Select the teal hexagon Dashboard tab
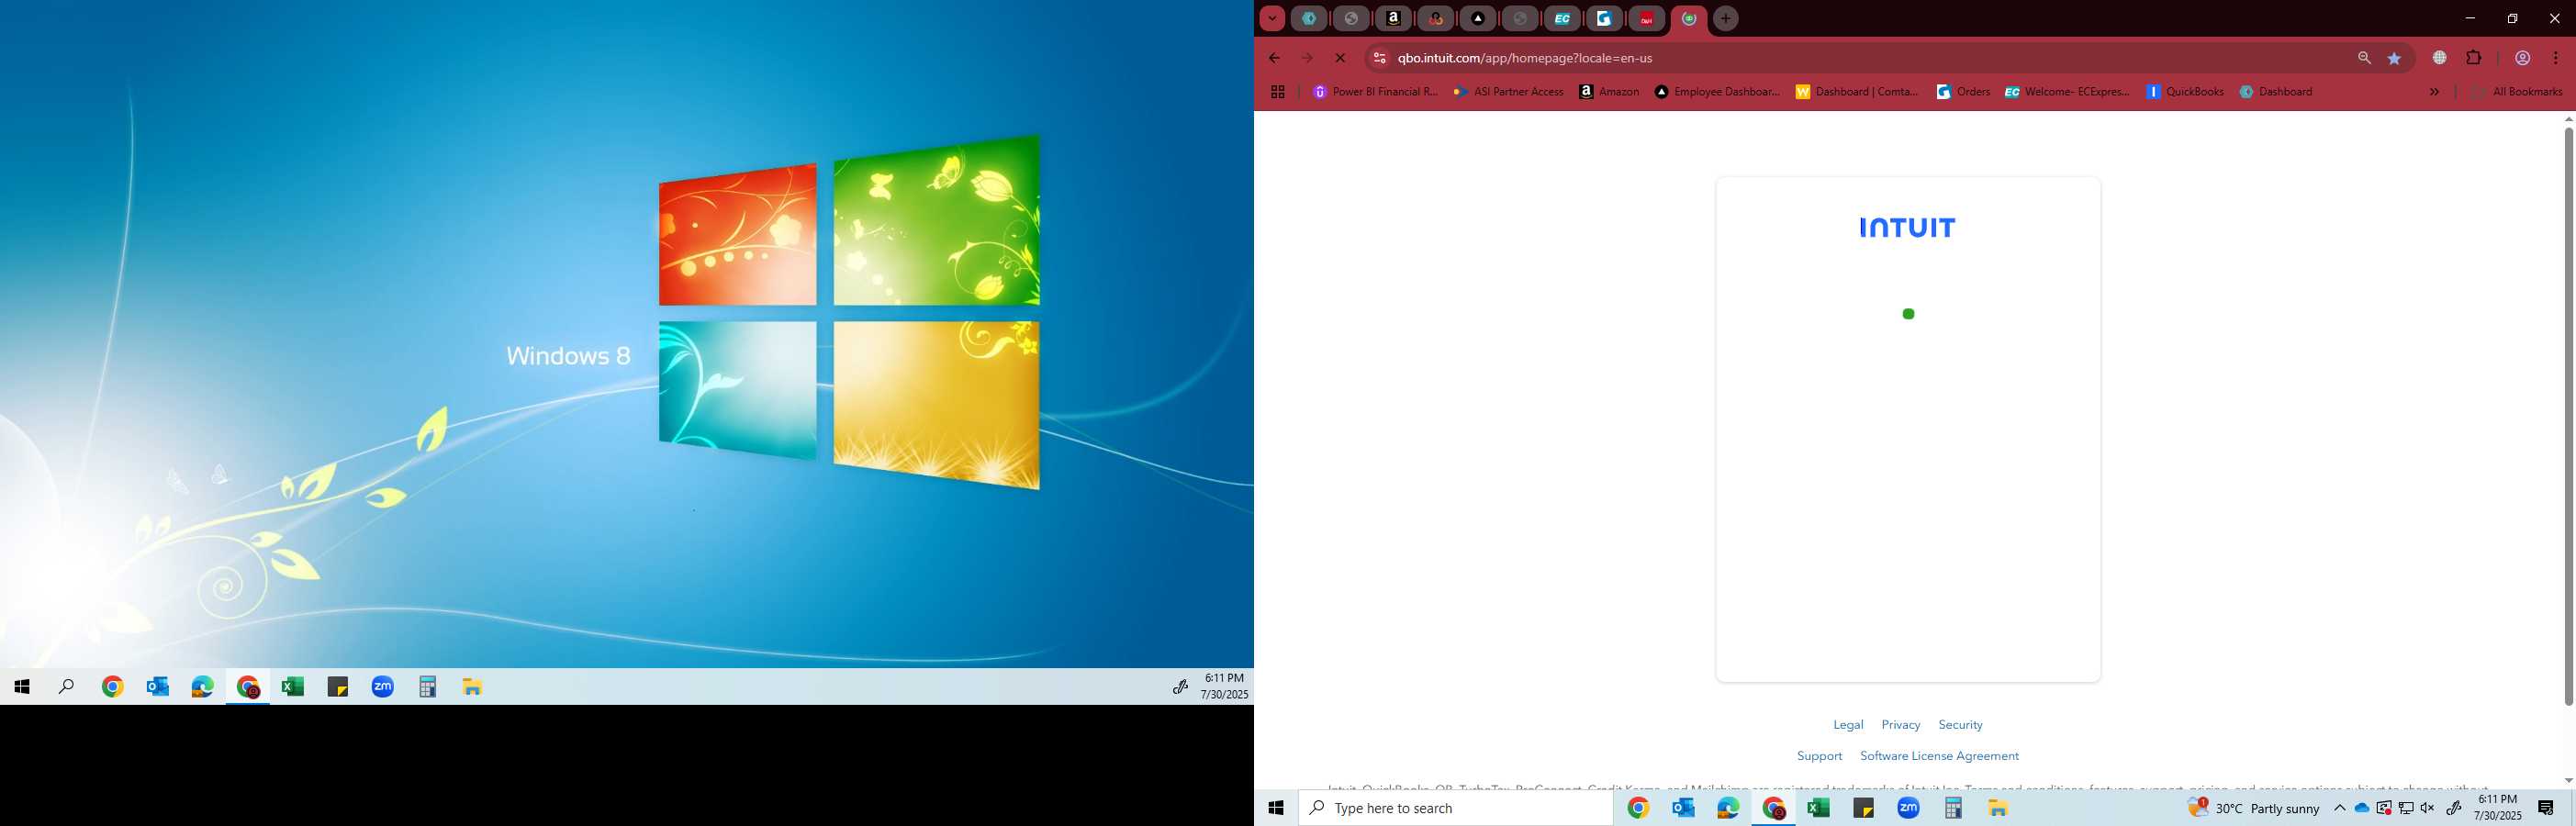 coord(1309,18)
